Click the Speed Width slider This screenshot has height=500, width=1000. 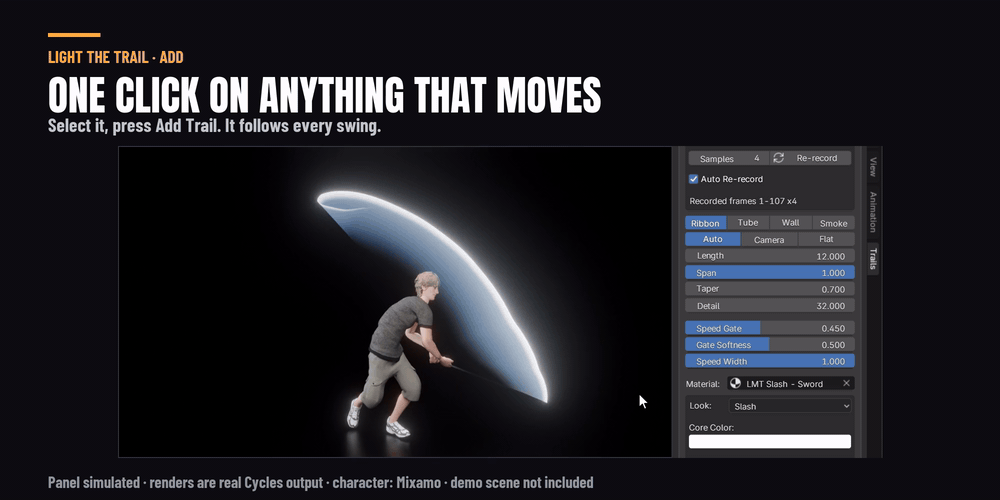(x=770, y=361)
